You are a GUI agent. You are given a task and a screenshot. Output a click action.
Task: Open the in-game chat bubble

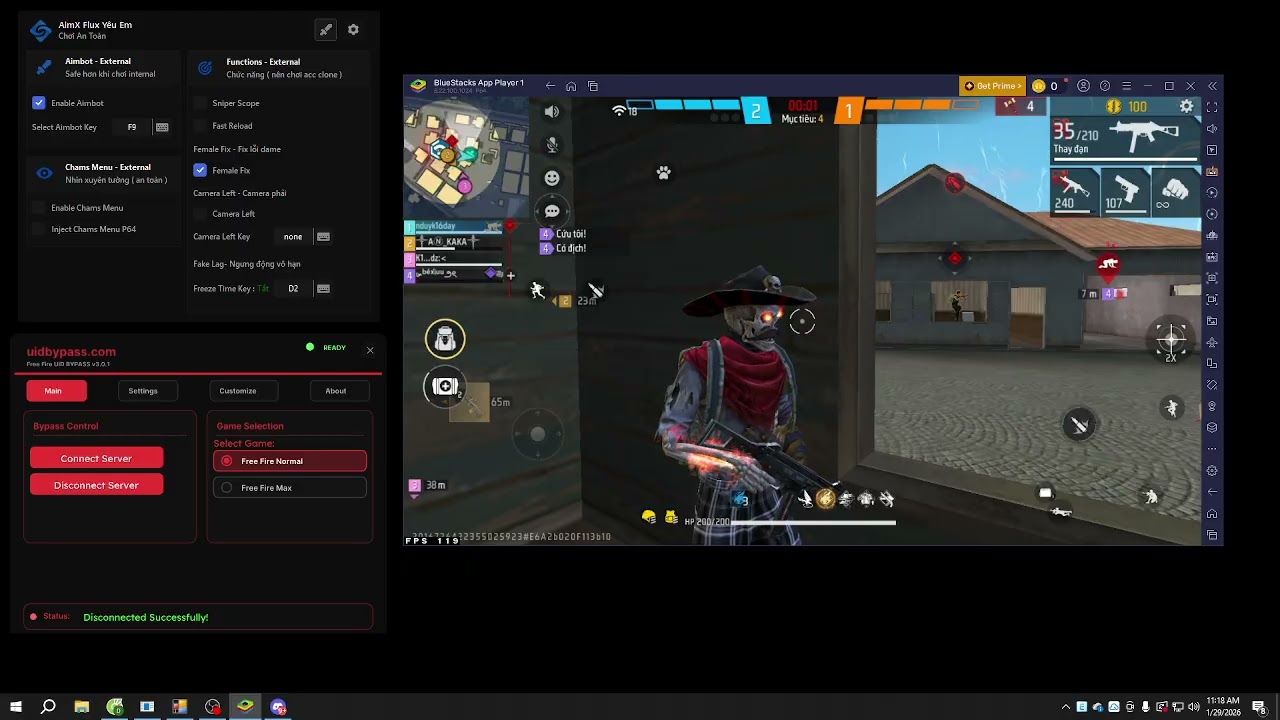(x=552, y=212)
